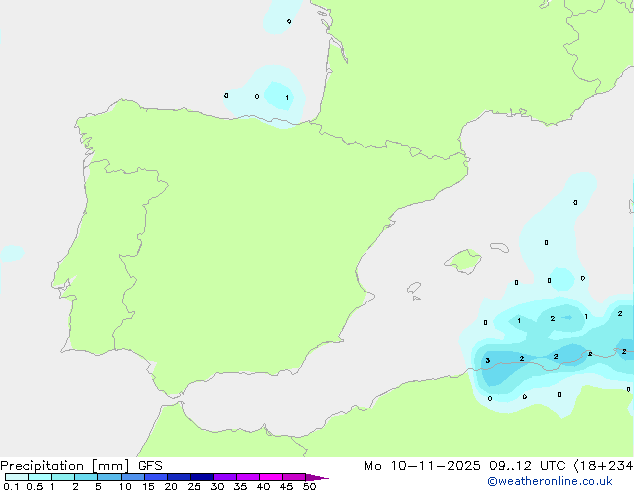Select the 30–35 mm purple legend swatch
This screenshot has height=490, width=634.
point(225,477)
